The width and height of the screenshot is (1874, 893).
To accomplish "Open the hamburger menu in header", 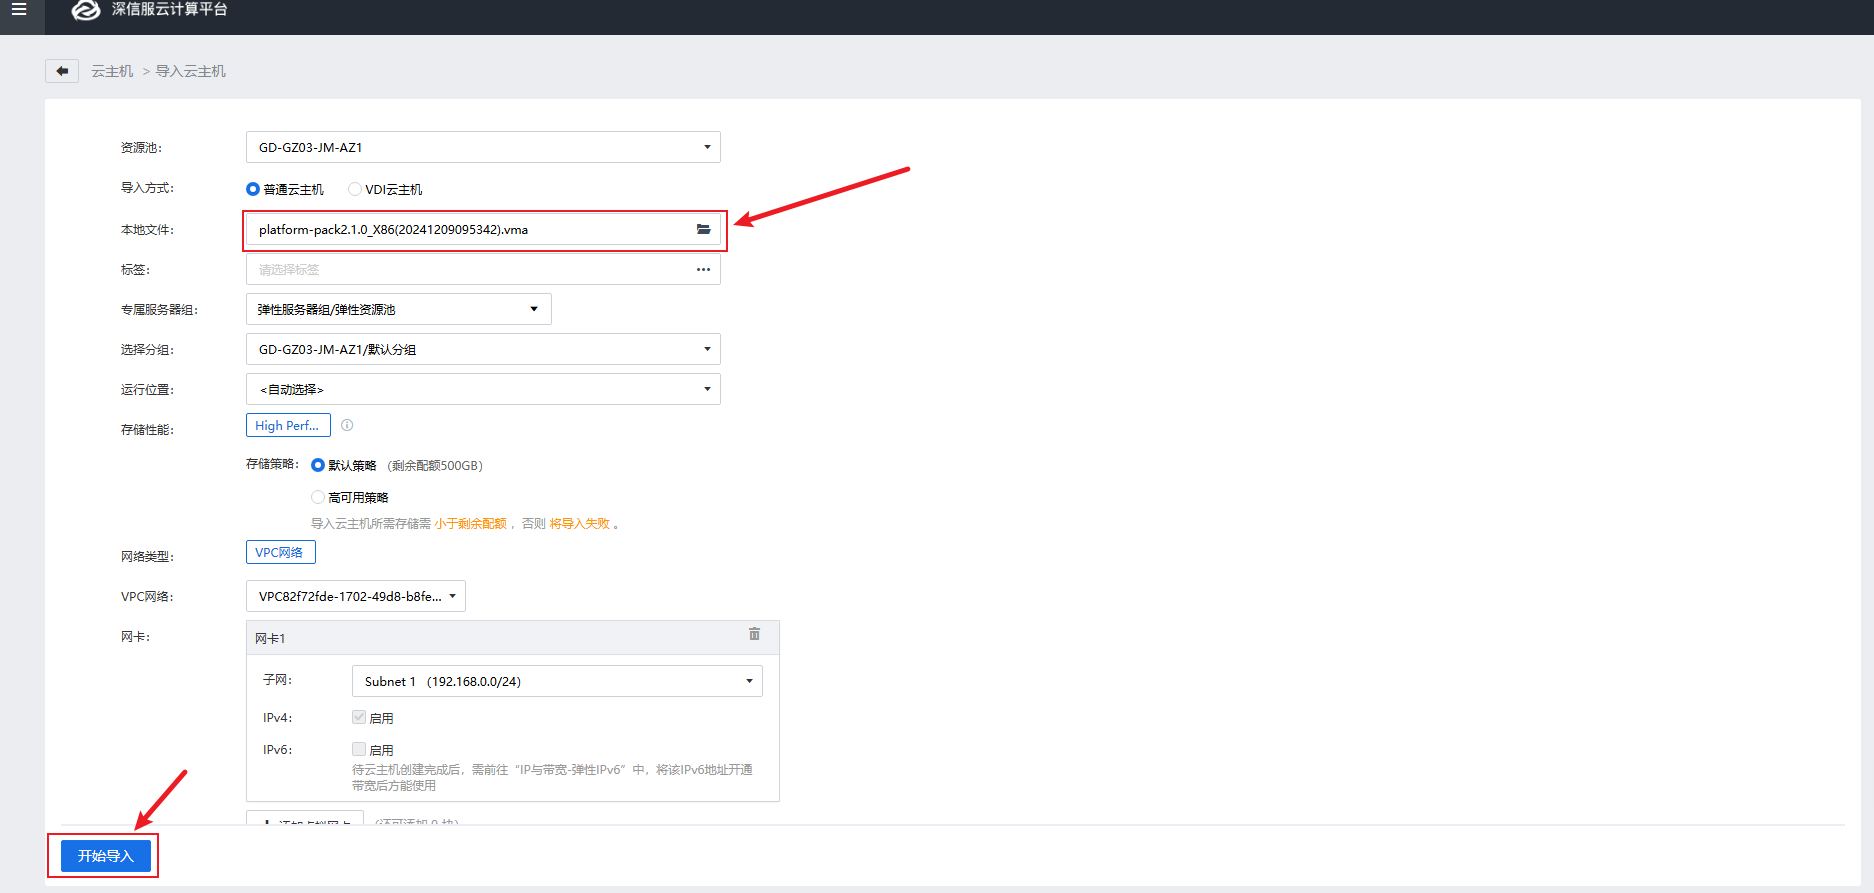I will 19,9.
